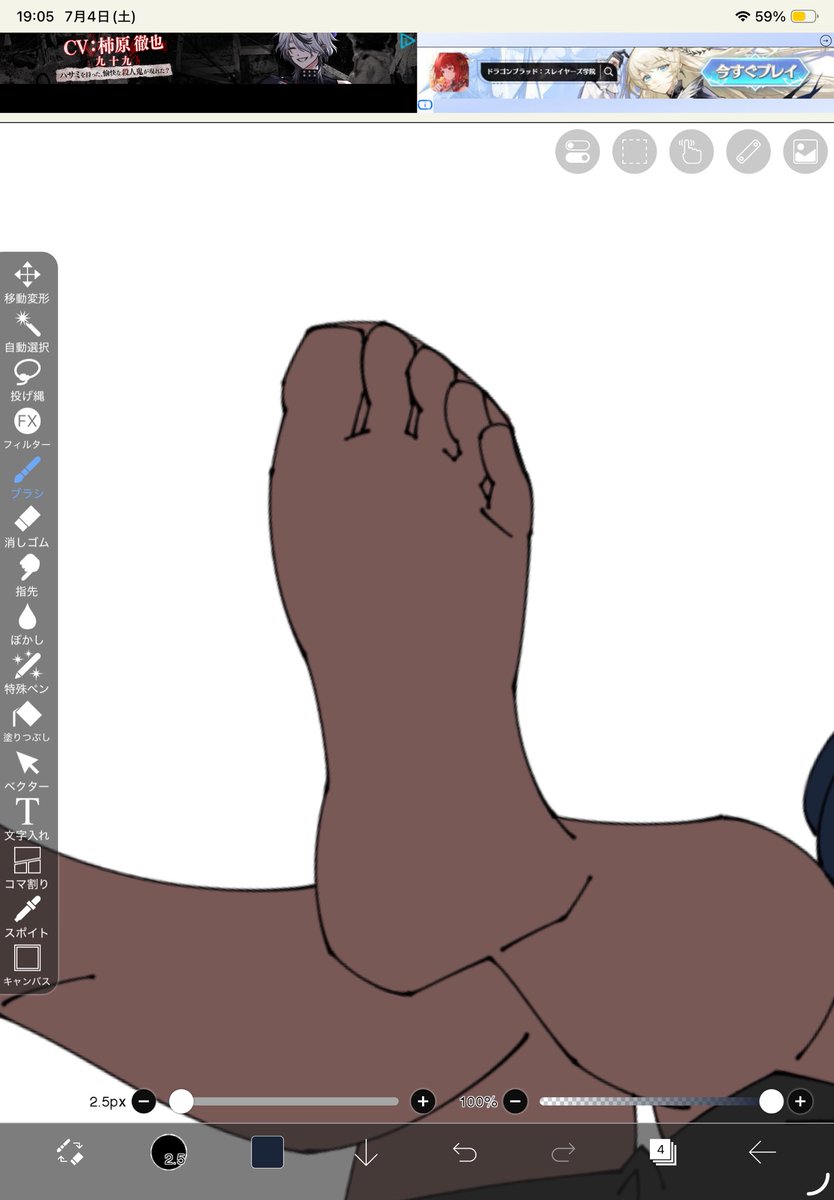Toggle the quick settings switch icon
Screen dimensions: 834x1200
click(577, 152)
